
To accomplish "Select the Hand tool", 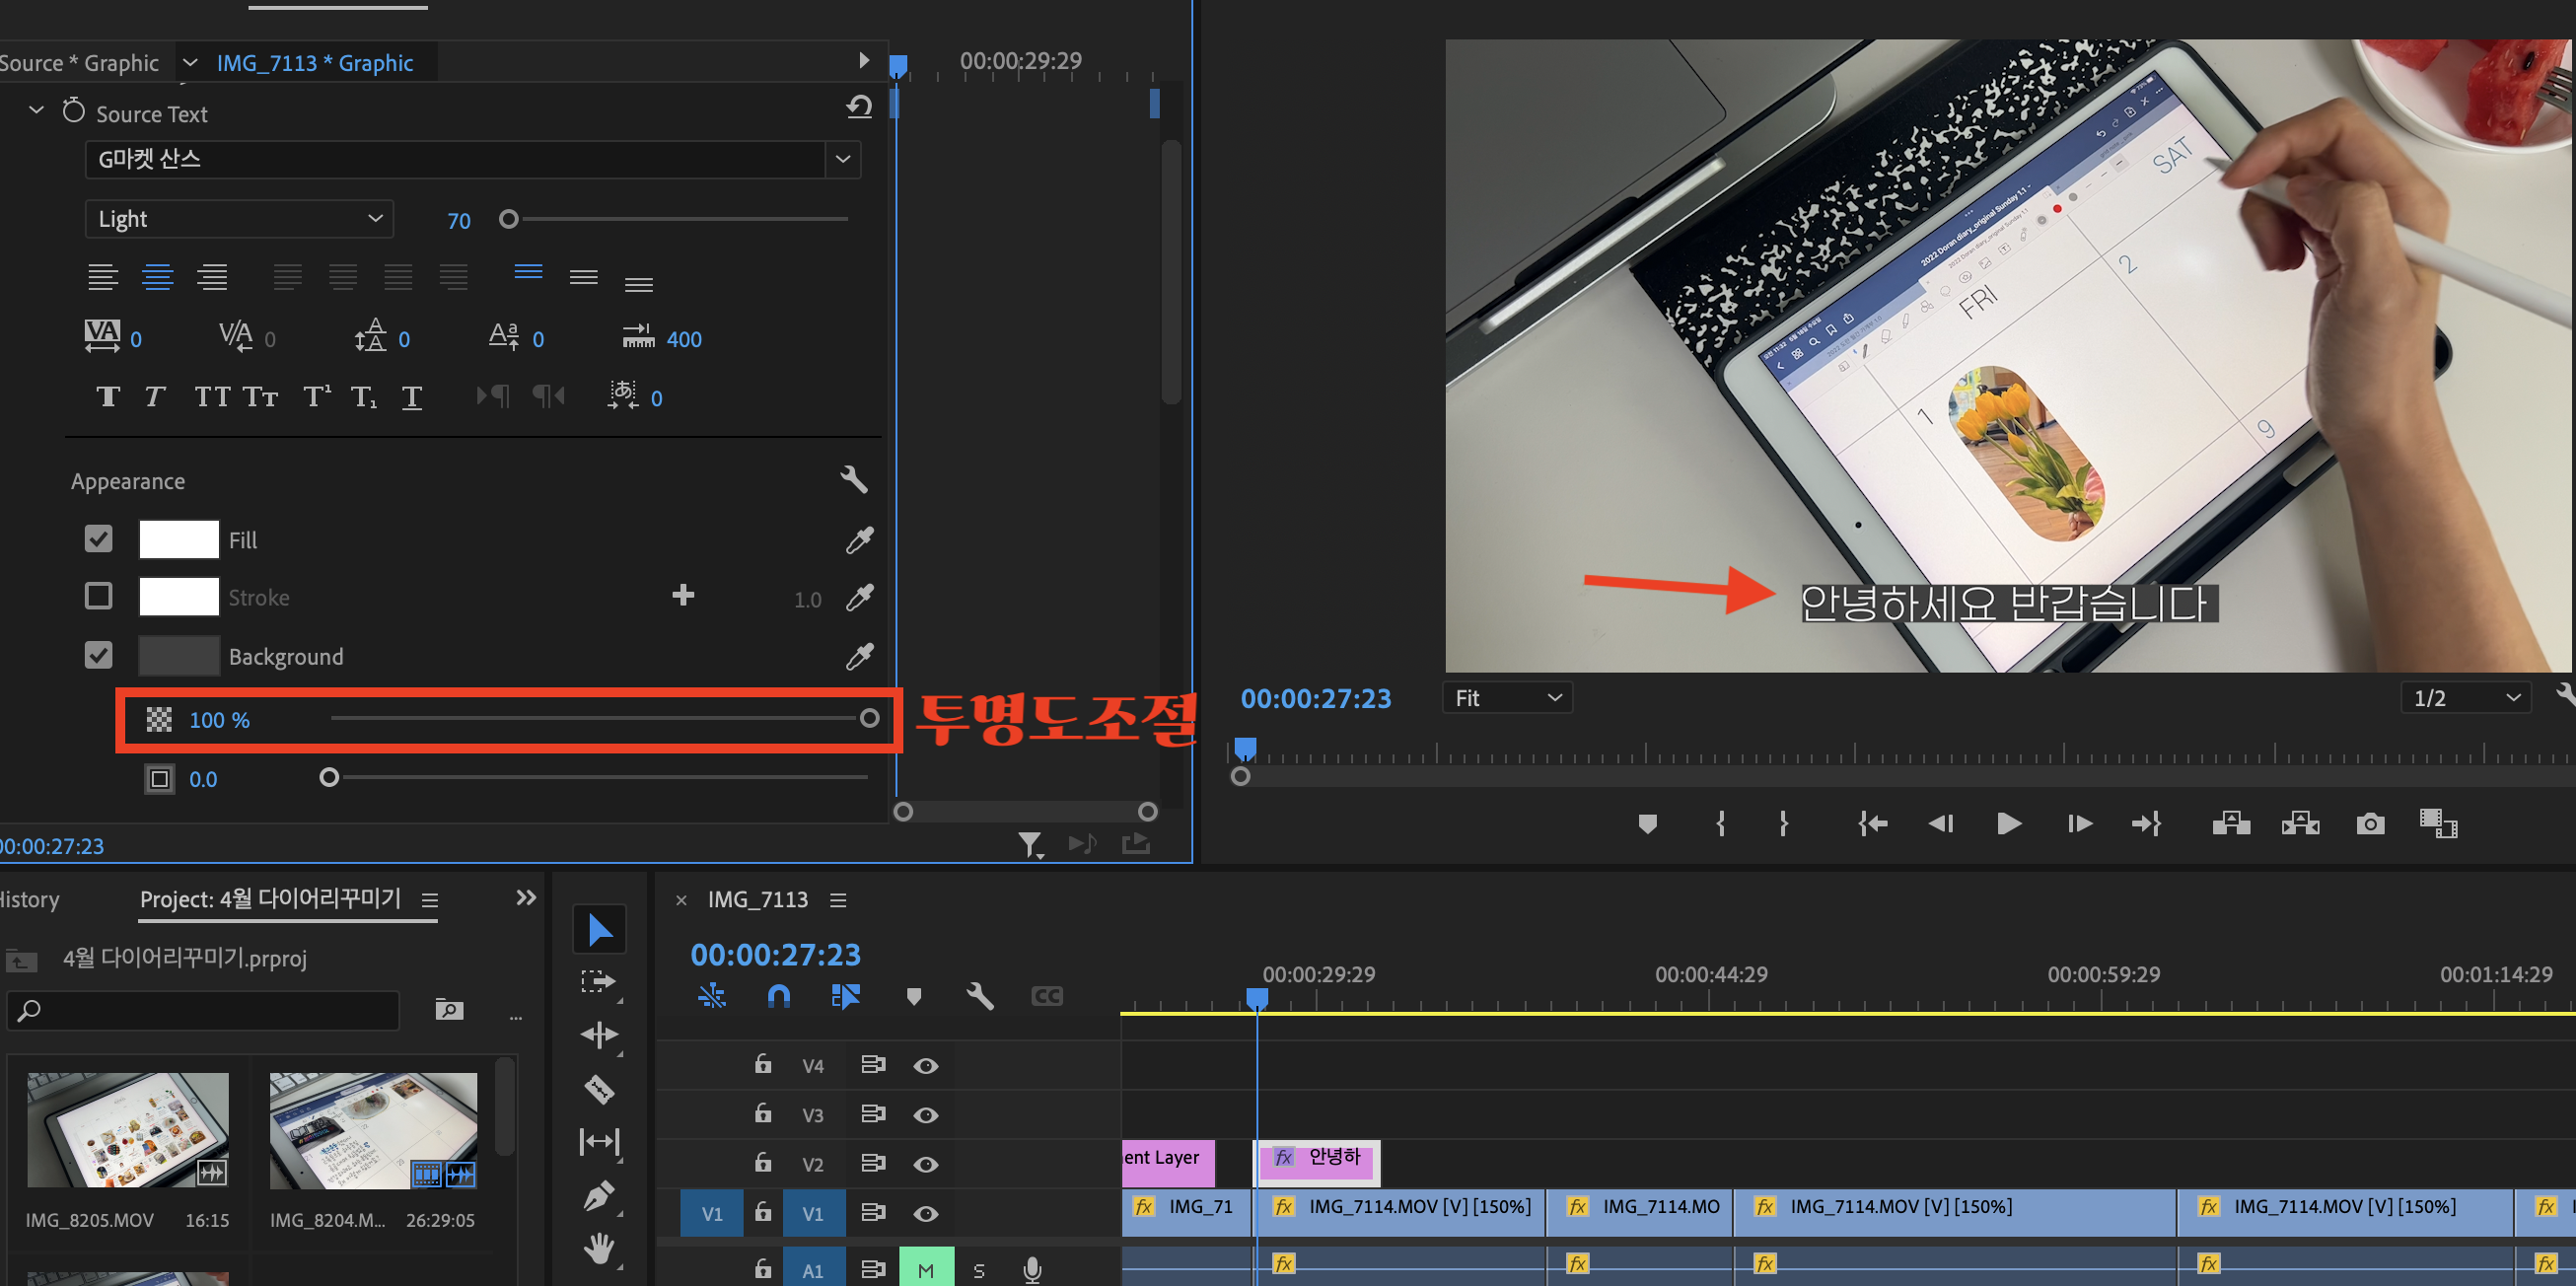I will coord(599,1247).
